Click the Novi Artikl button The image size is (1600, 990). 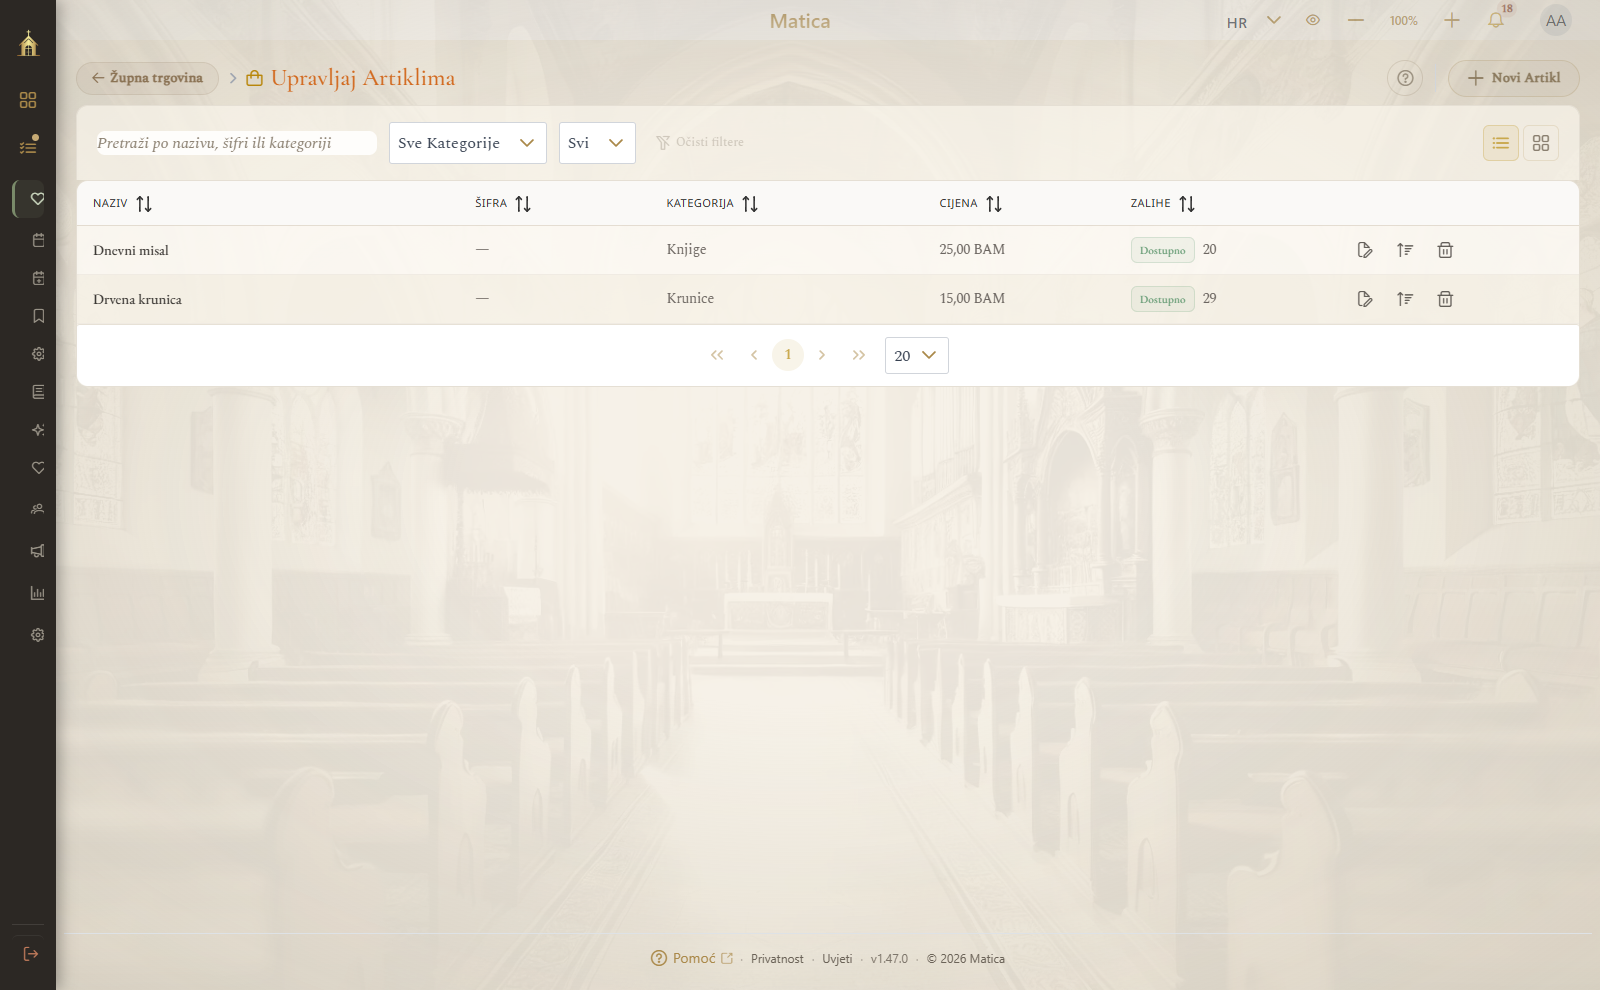click(1514, 78)
